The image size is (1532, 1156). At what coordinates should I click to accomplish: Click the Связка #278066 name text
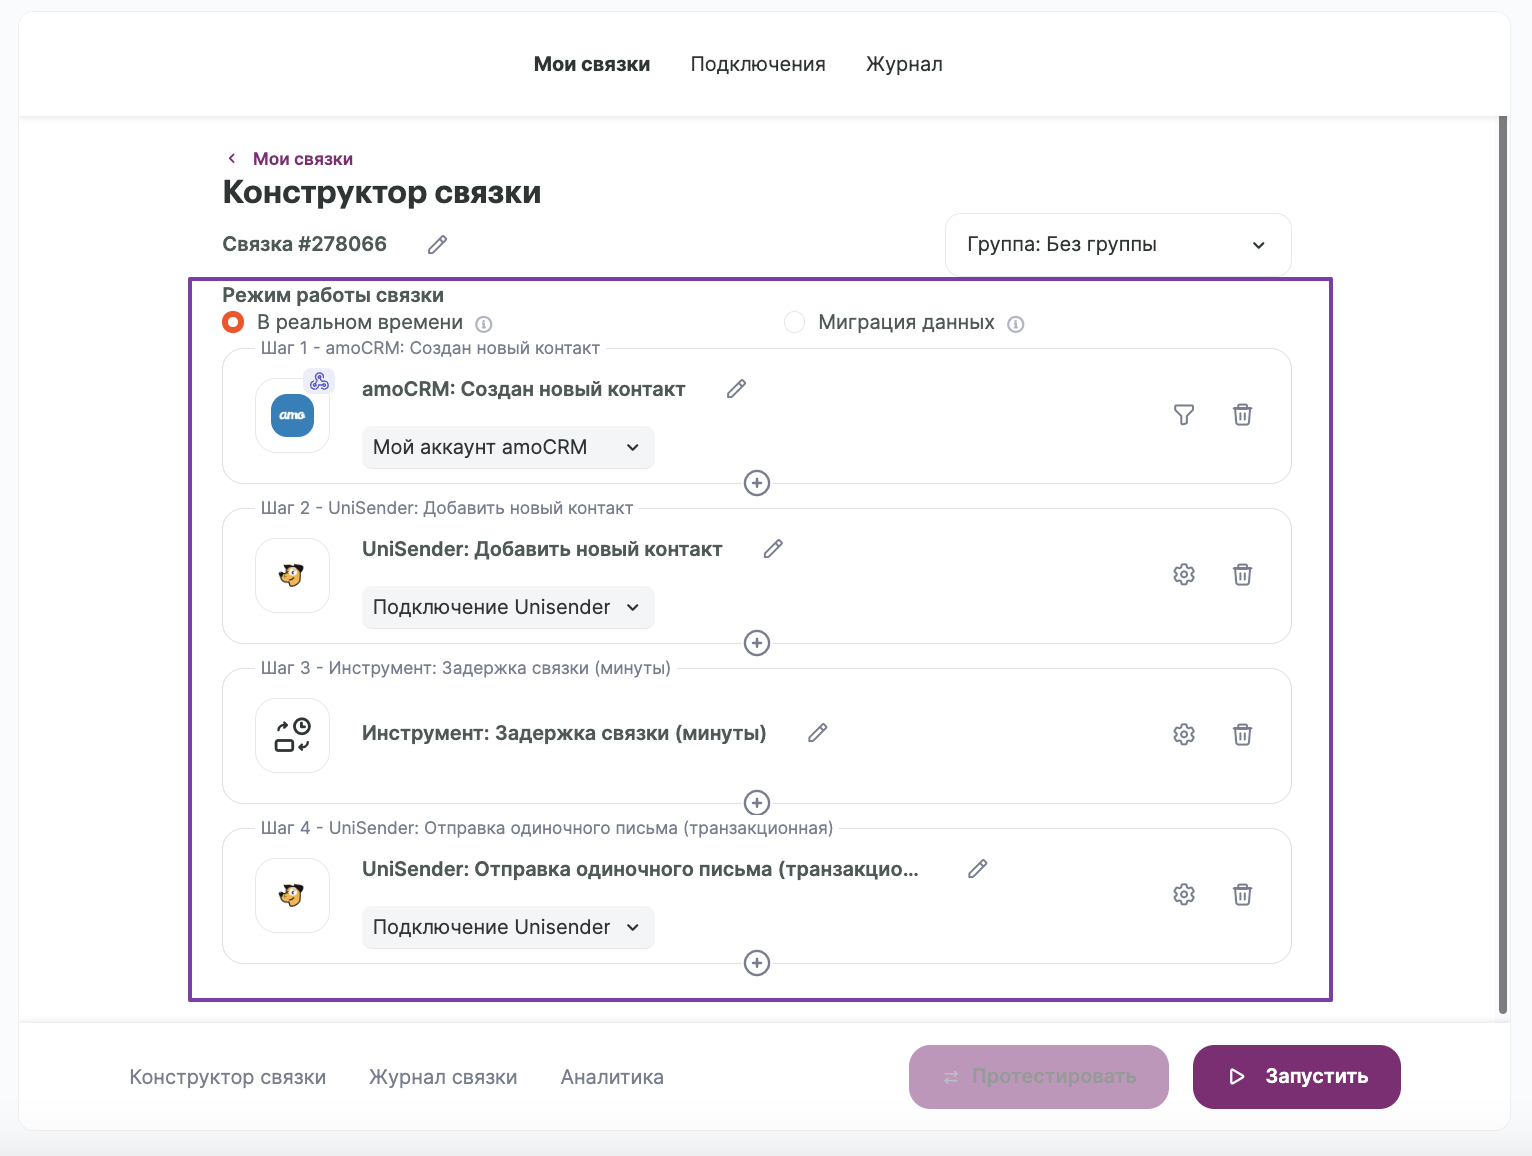(x=305, y=244)
